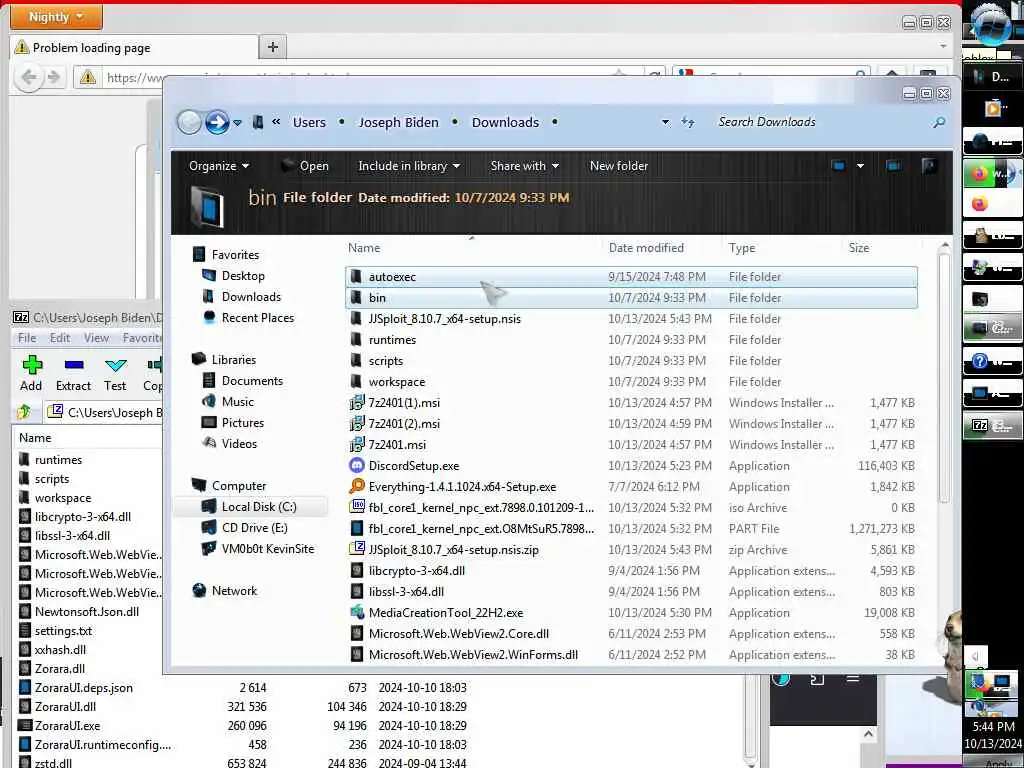Open the Organize menu
This screenshot has width=1024, height=768.
[219, 166]
